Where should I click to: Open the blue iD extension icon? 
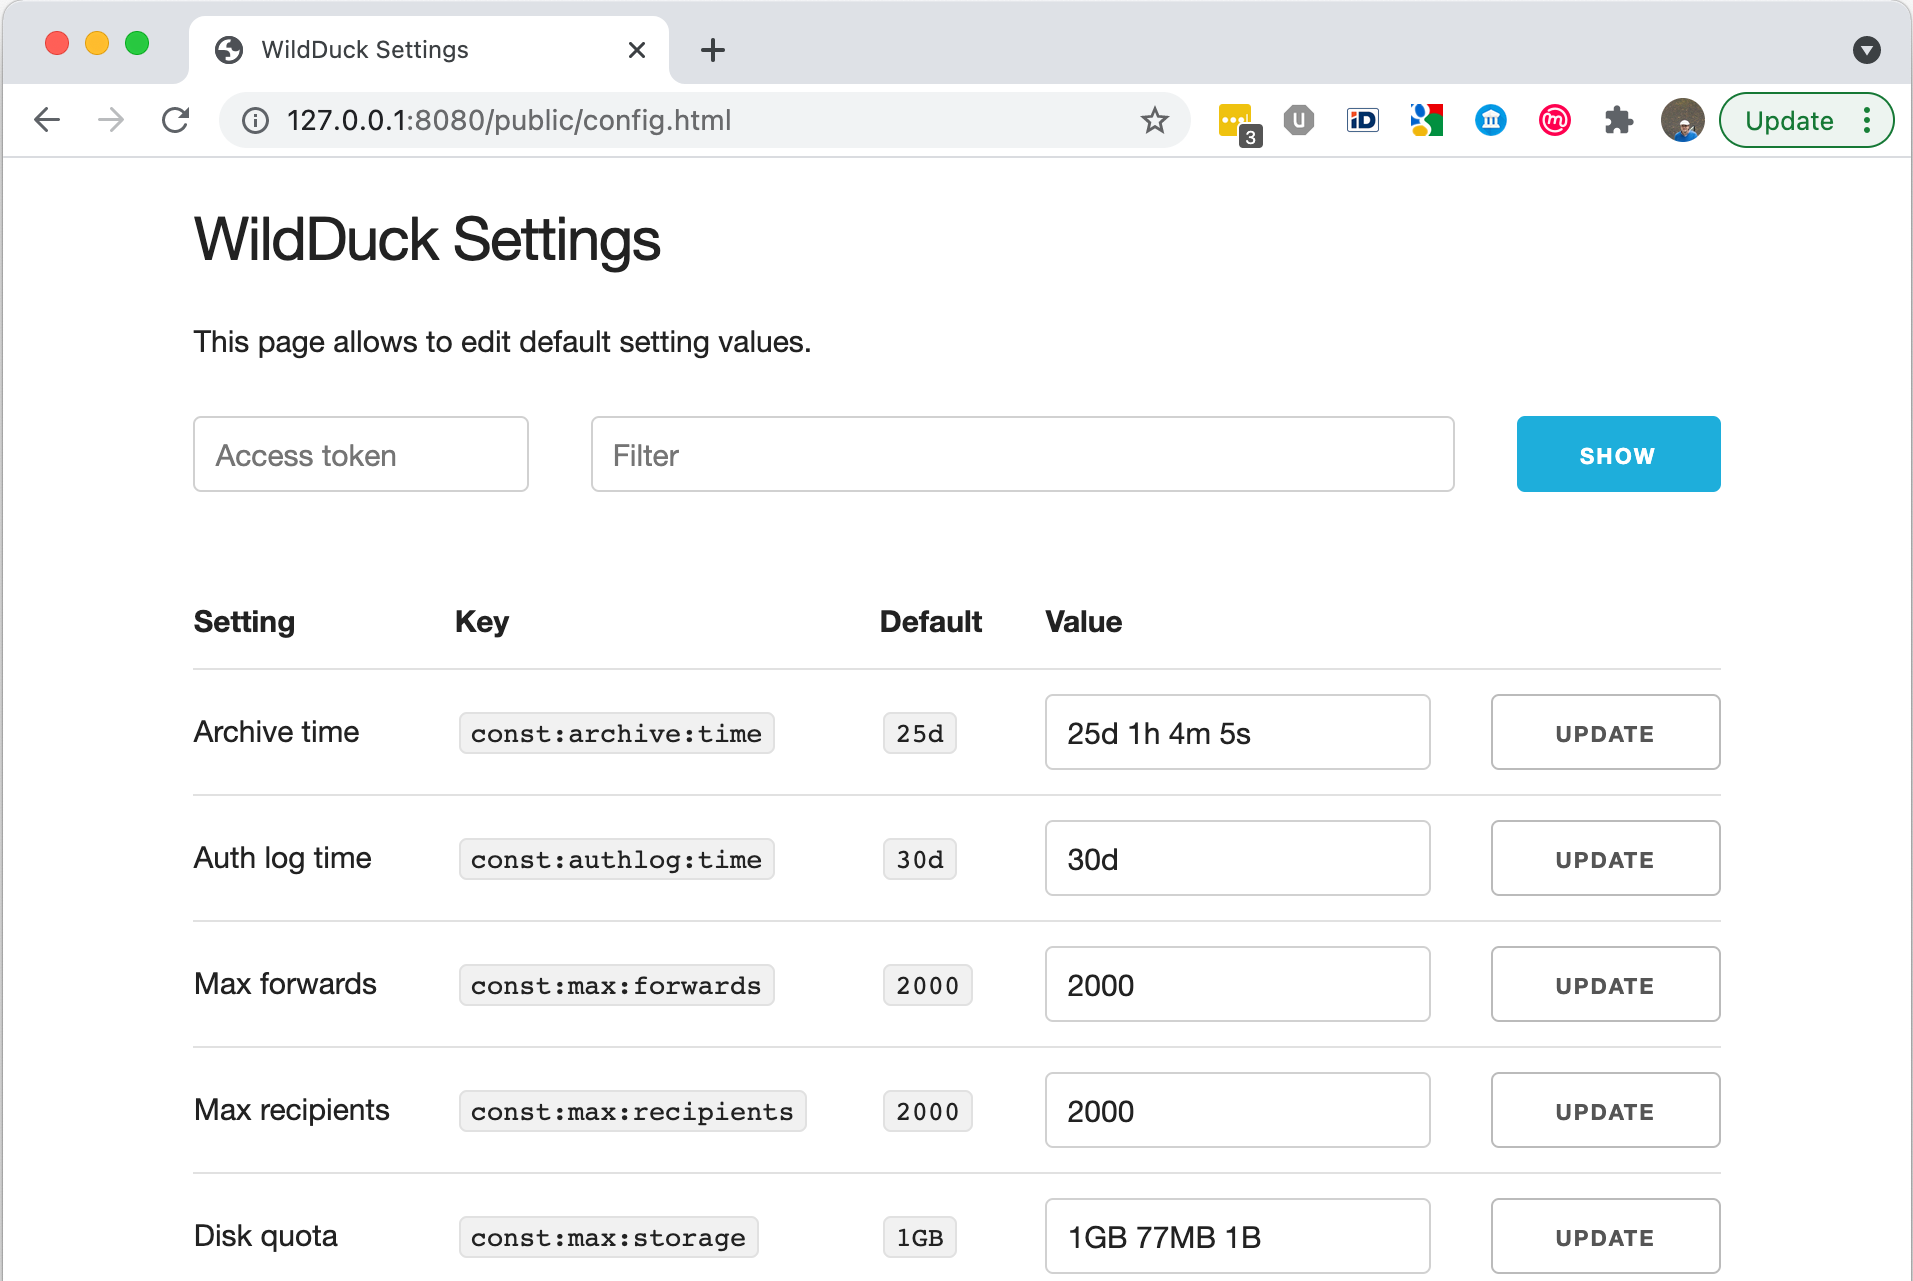click(1363, 121)
